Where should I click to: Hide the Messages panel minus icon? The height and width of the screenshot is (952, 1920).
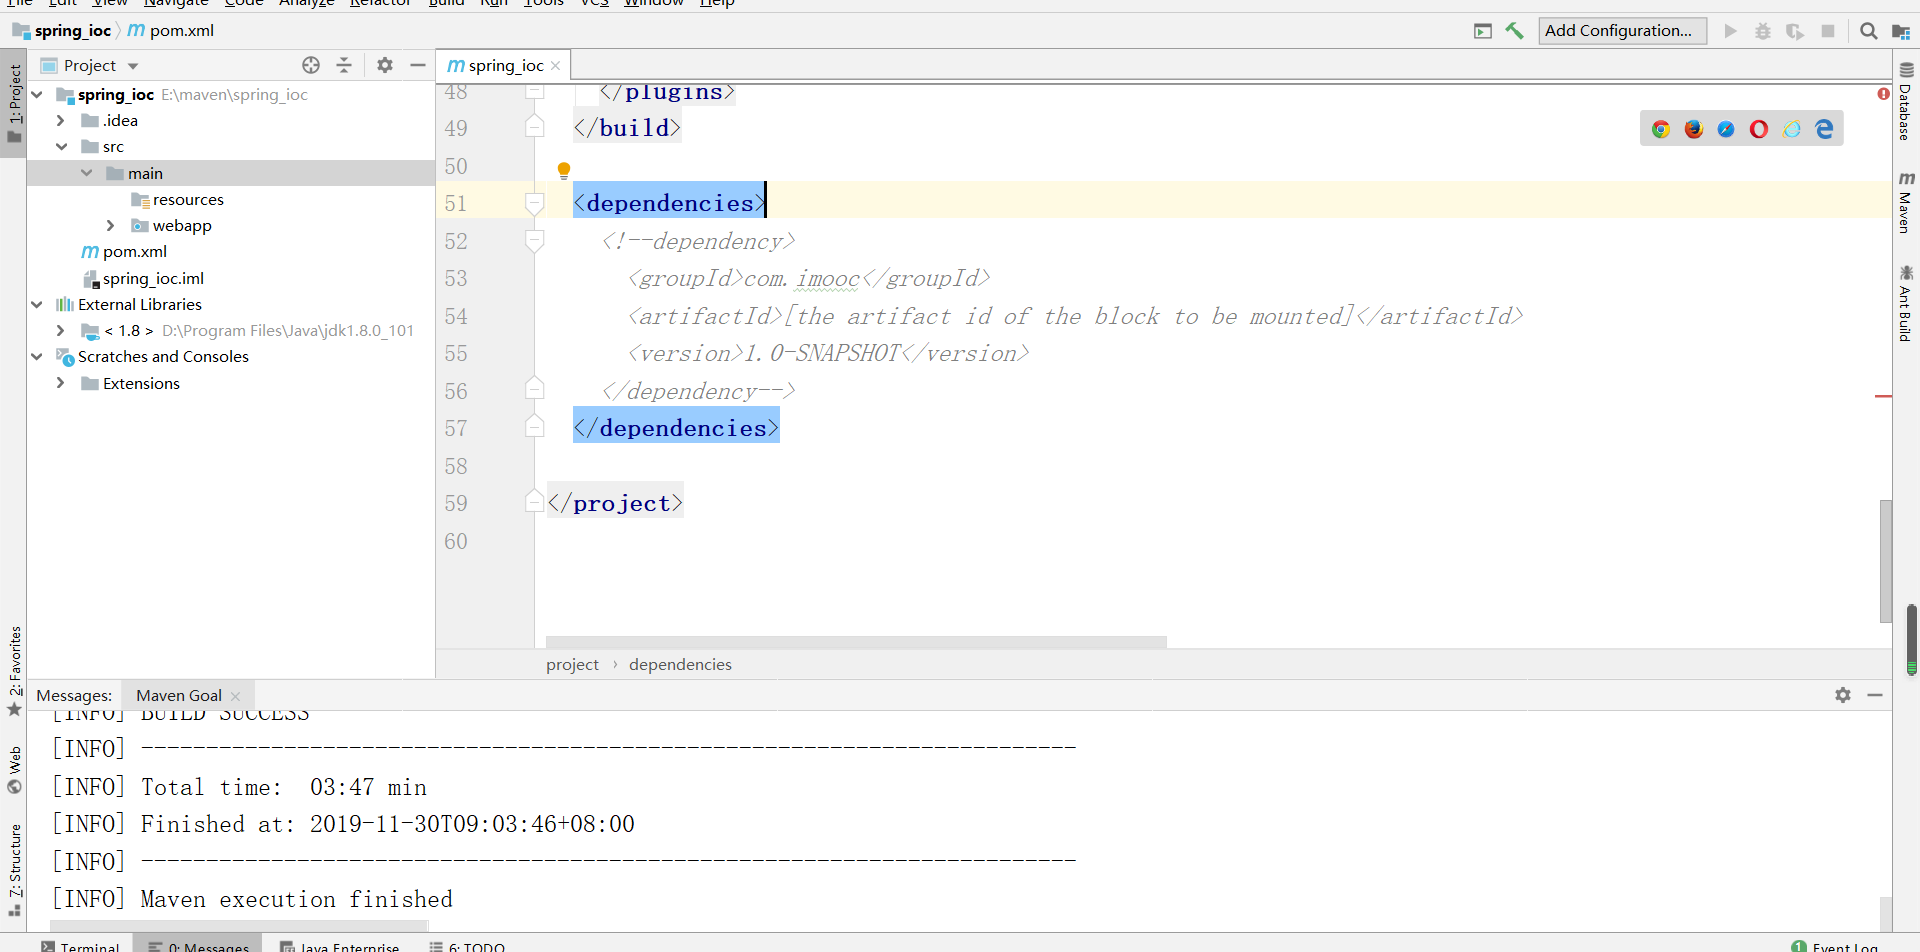[1875, 695]
